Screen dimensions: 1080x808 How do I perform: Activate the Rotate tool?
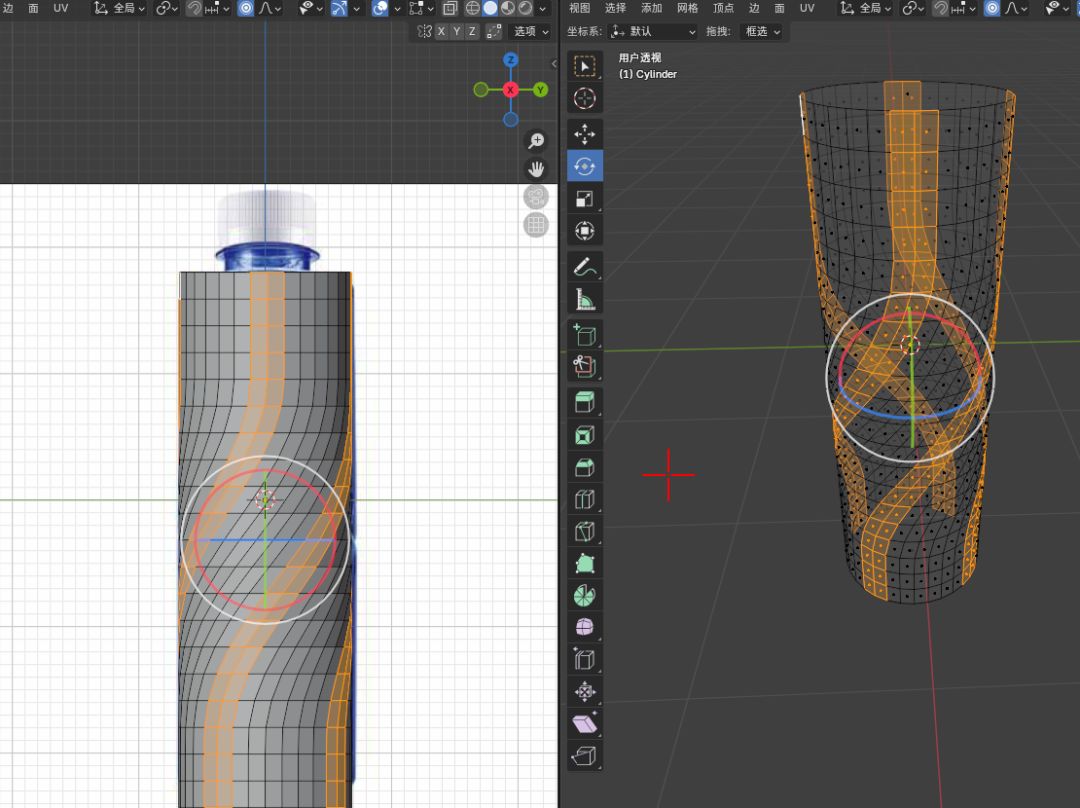(x=585, y=165)
